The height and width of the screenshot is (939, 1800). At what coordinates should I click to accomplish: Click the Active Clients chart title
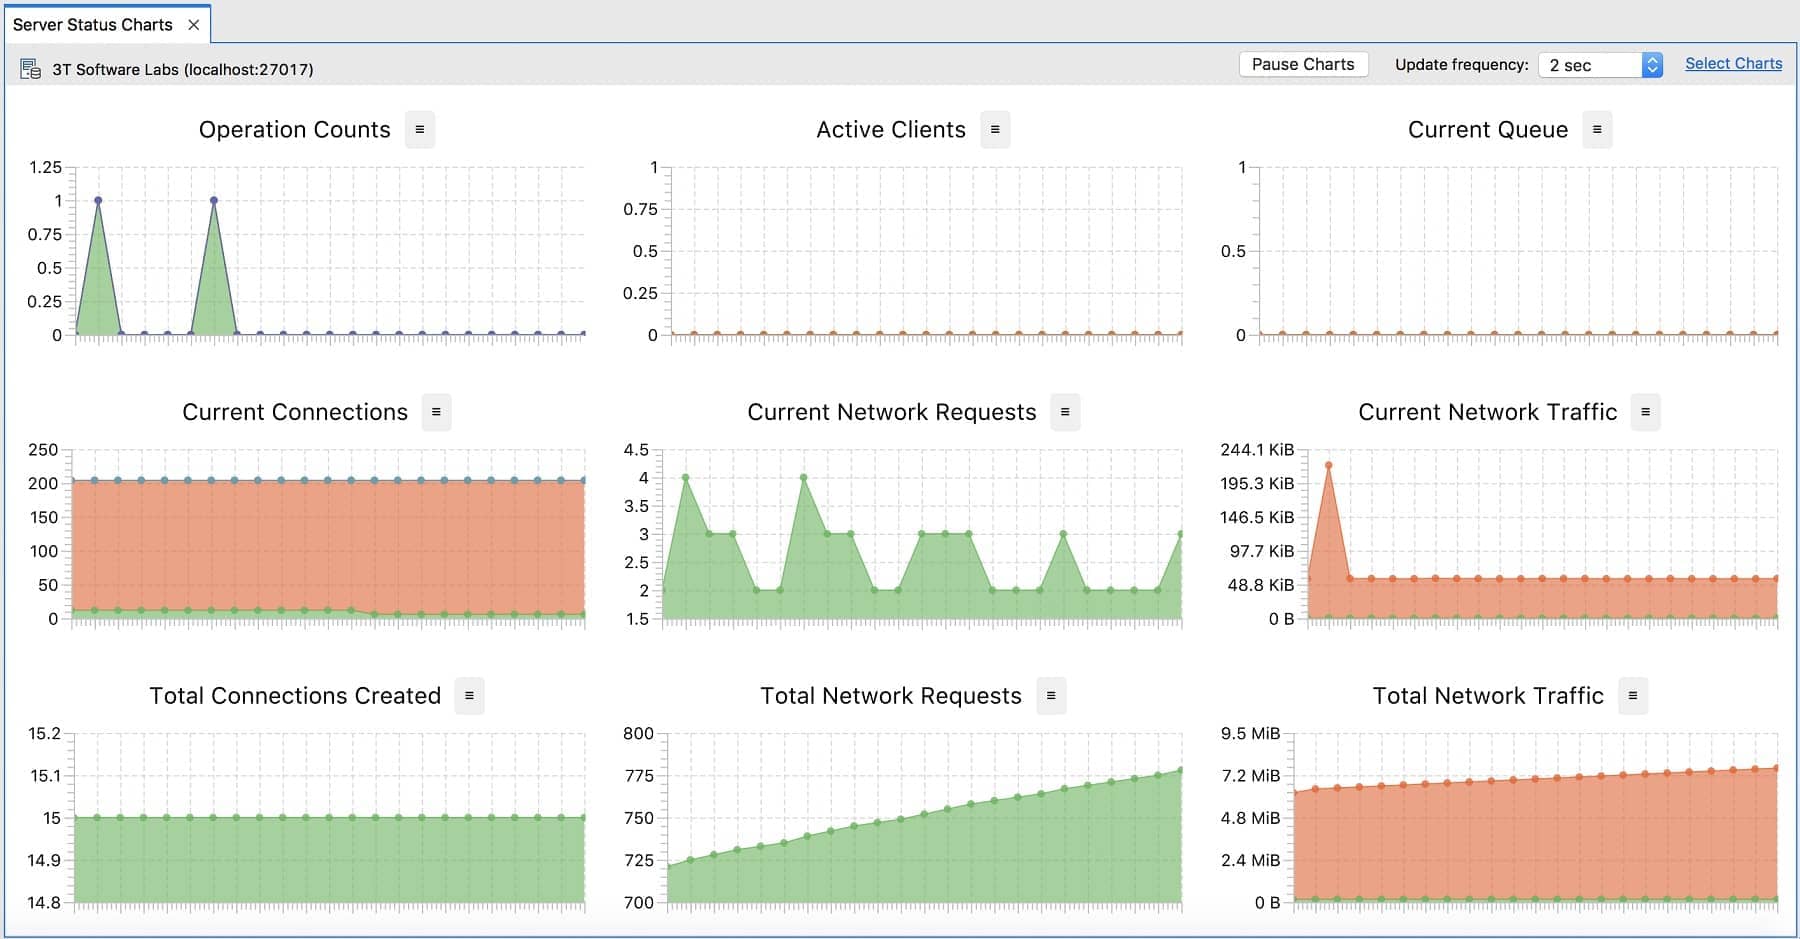click(x=891, y=130)
